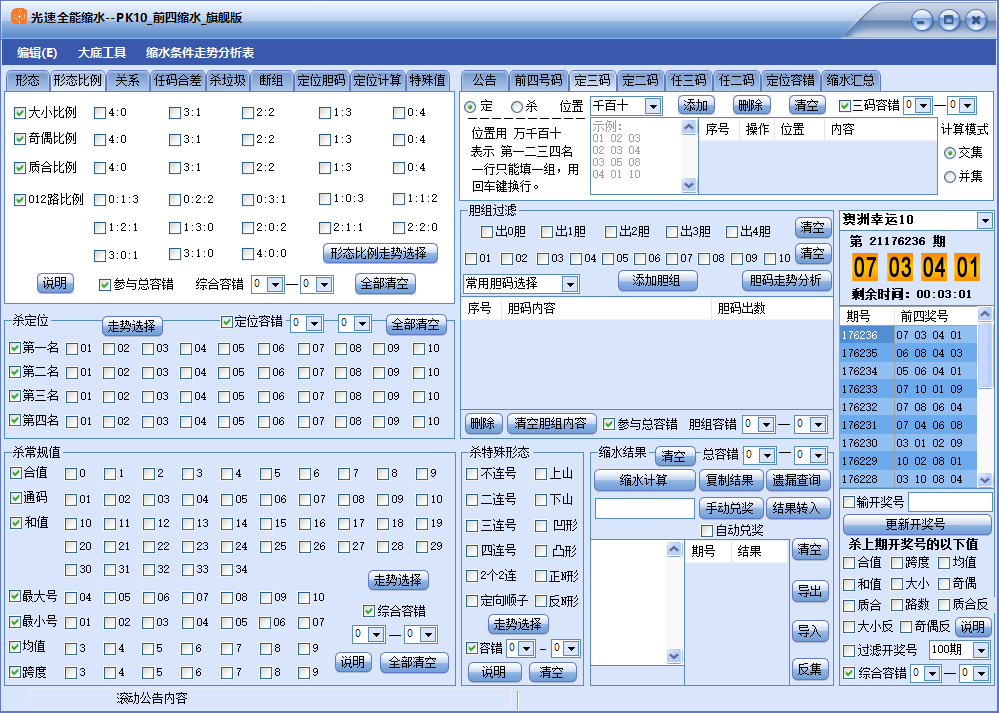This screenshot has width=999, height=713.
Task: Click the 形态比例走势选择 button
Action: (380, 253)
